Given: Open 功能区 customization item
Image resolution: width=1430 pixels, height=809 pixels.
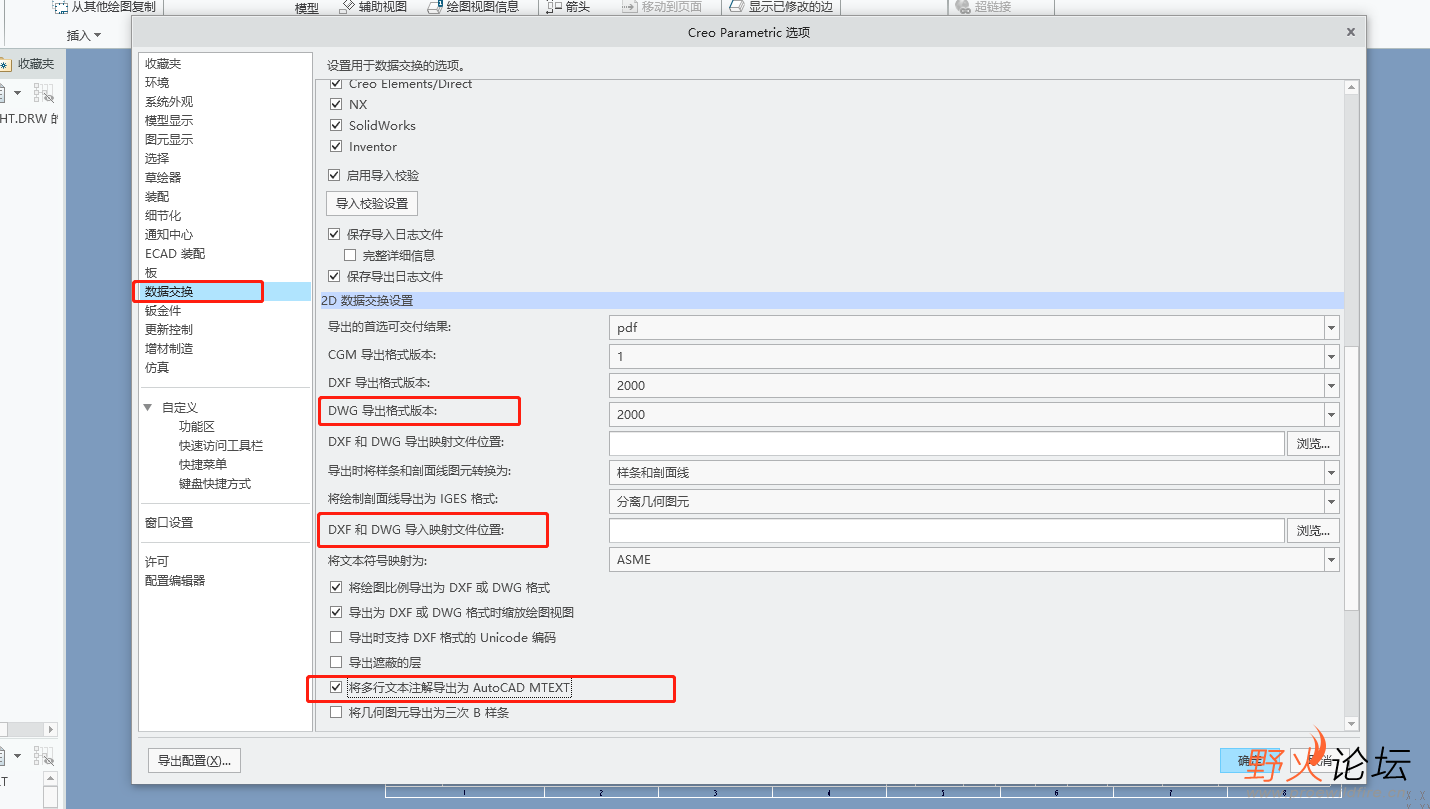Looking at the screenshot, I should pyautogui.click(x=197, y=426).
